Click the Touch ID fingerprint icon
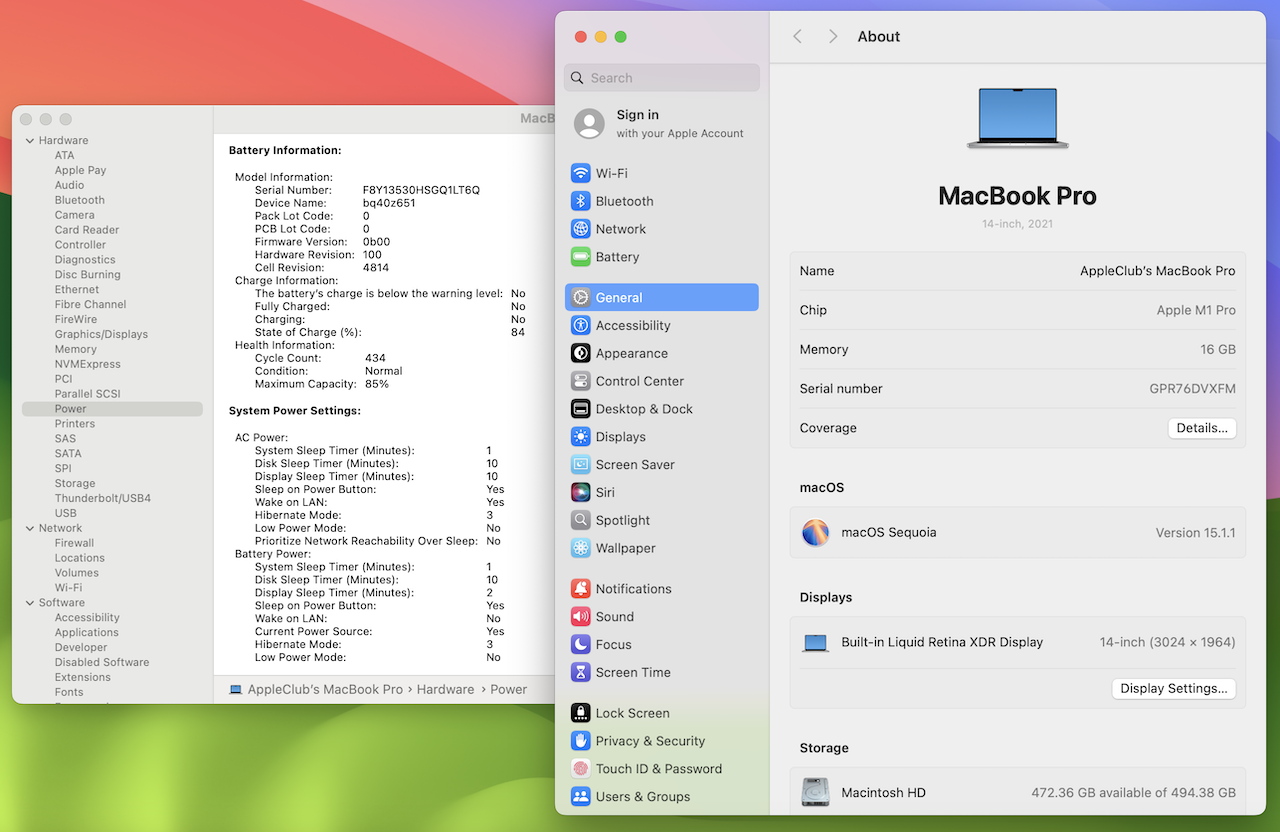Viewport: 1280px width, 832px height. pos(581,769)
